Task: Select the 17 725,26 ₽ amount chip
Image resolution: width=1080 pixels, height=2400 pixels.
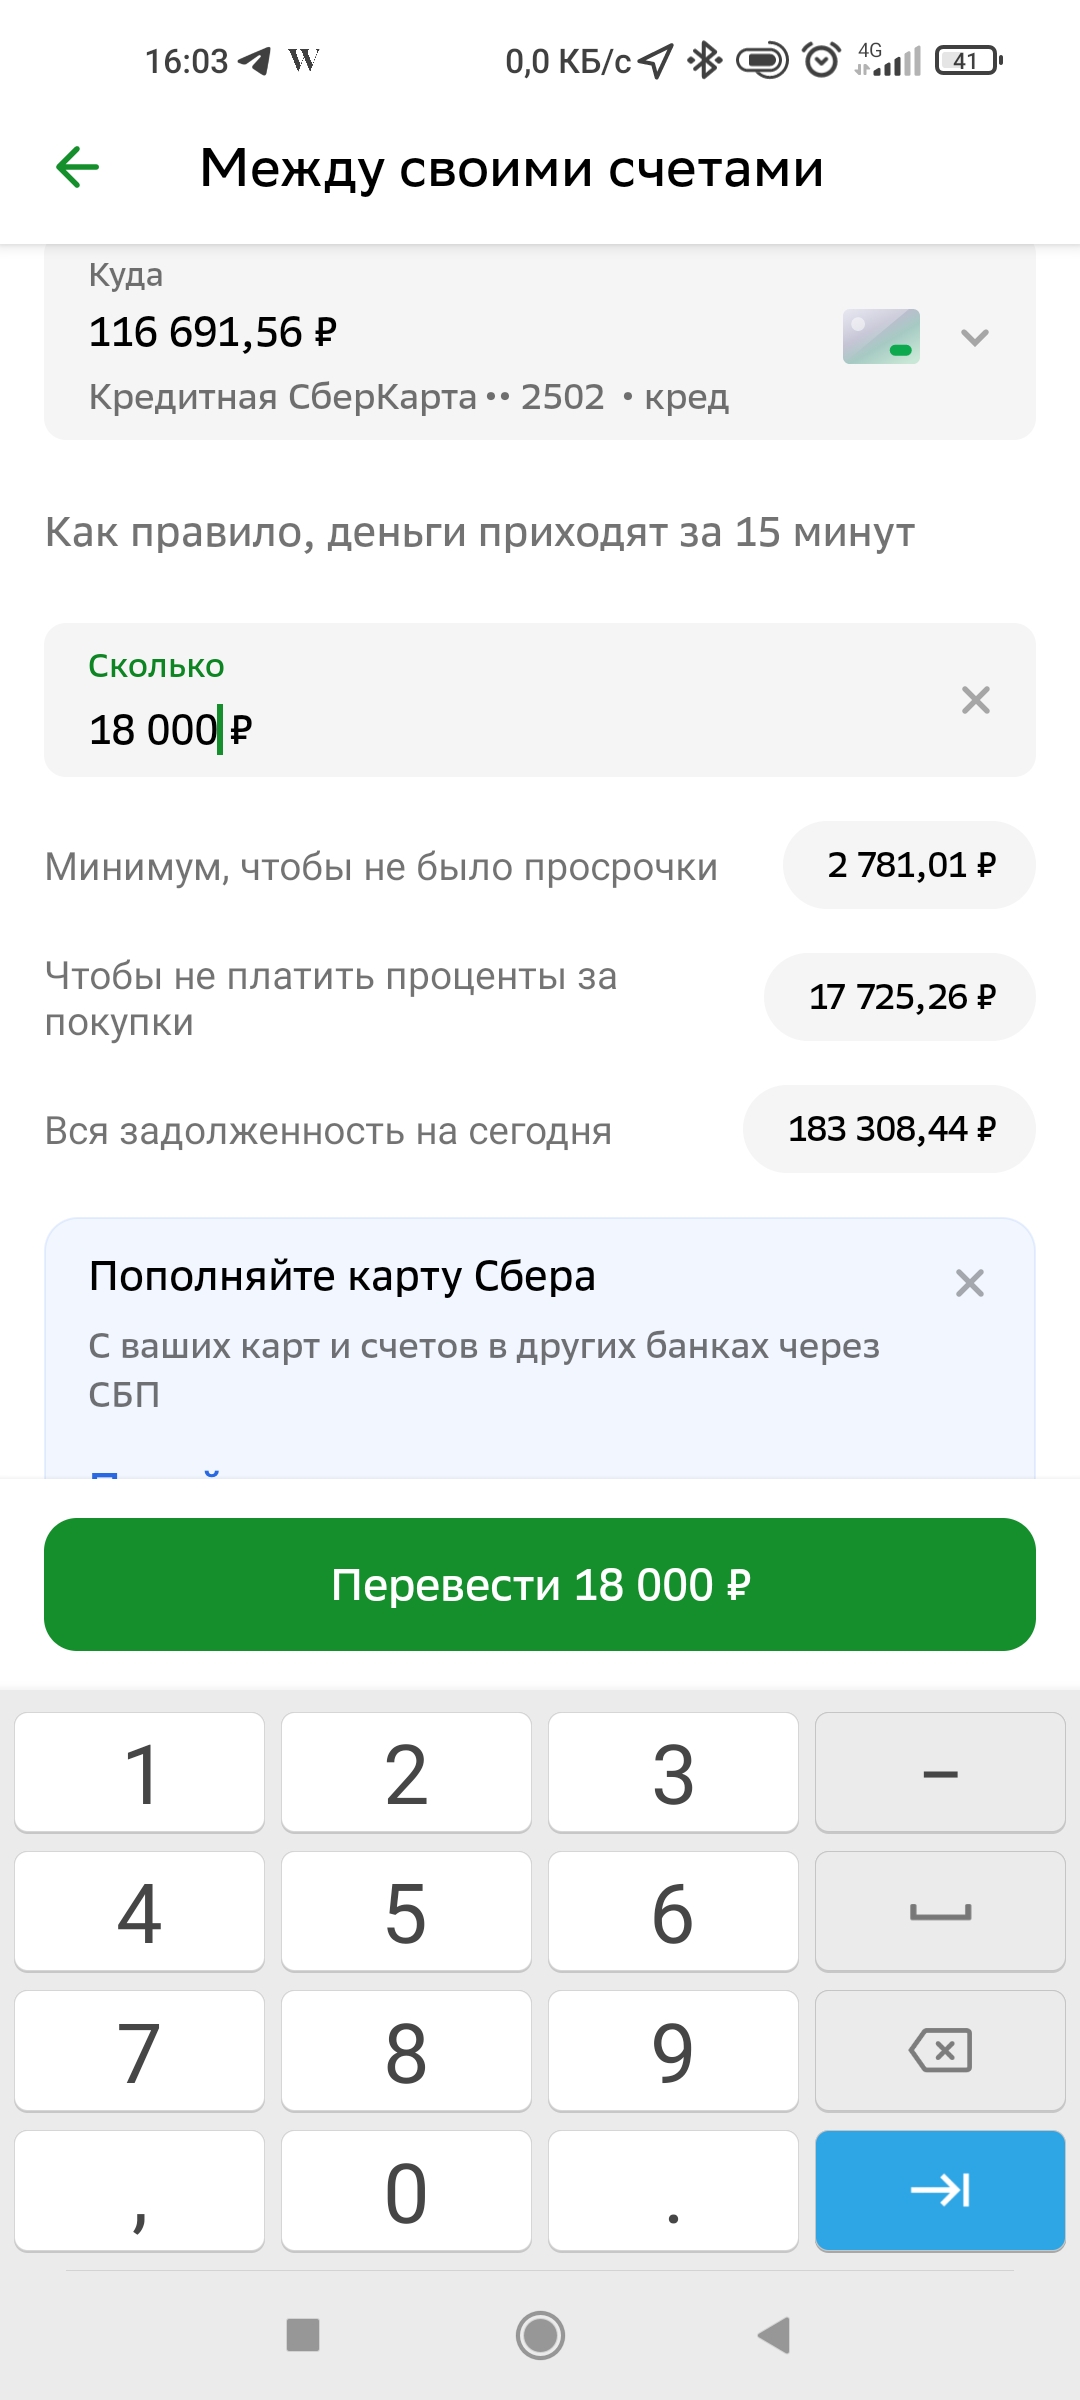Action: pyautogui.click(x=900, y=997)
